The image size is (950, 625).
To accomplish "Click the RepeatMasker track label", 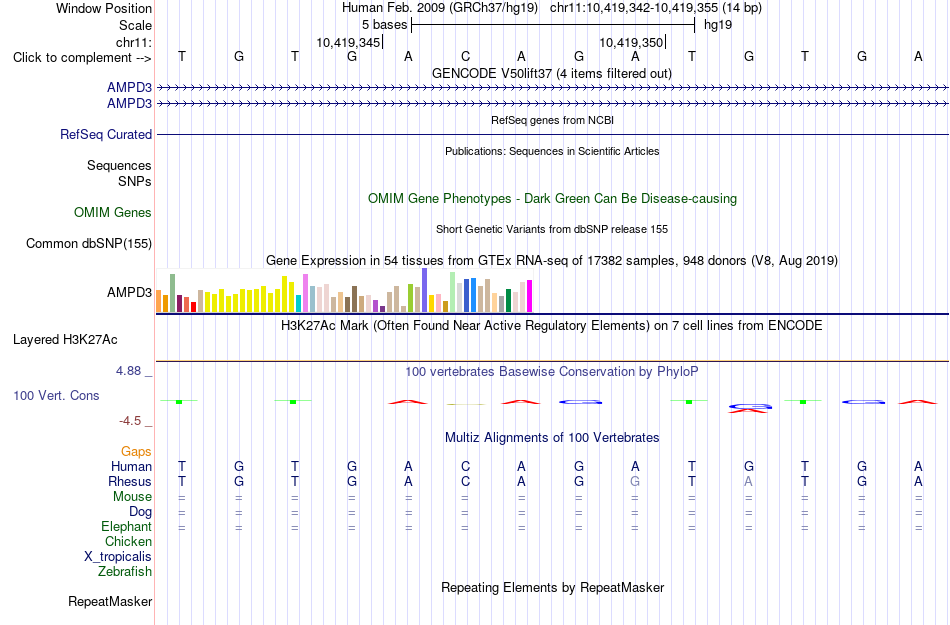I will coord(110,601).
